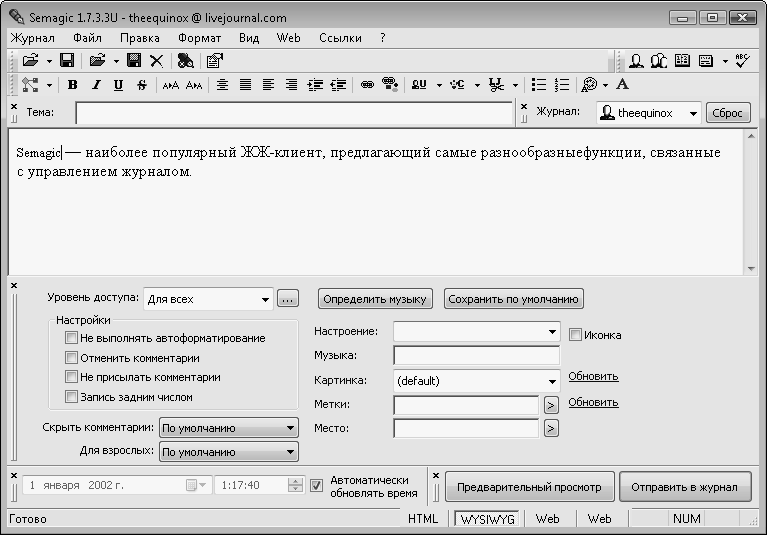Justify the text
The image size is (767, 535).
pyautogui.click(x=245, y=85)
